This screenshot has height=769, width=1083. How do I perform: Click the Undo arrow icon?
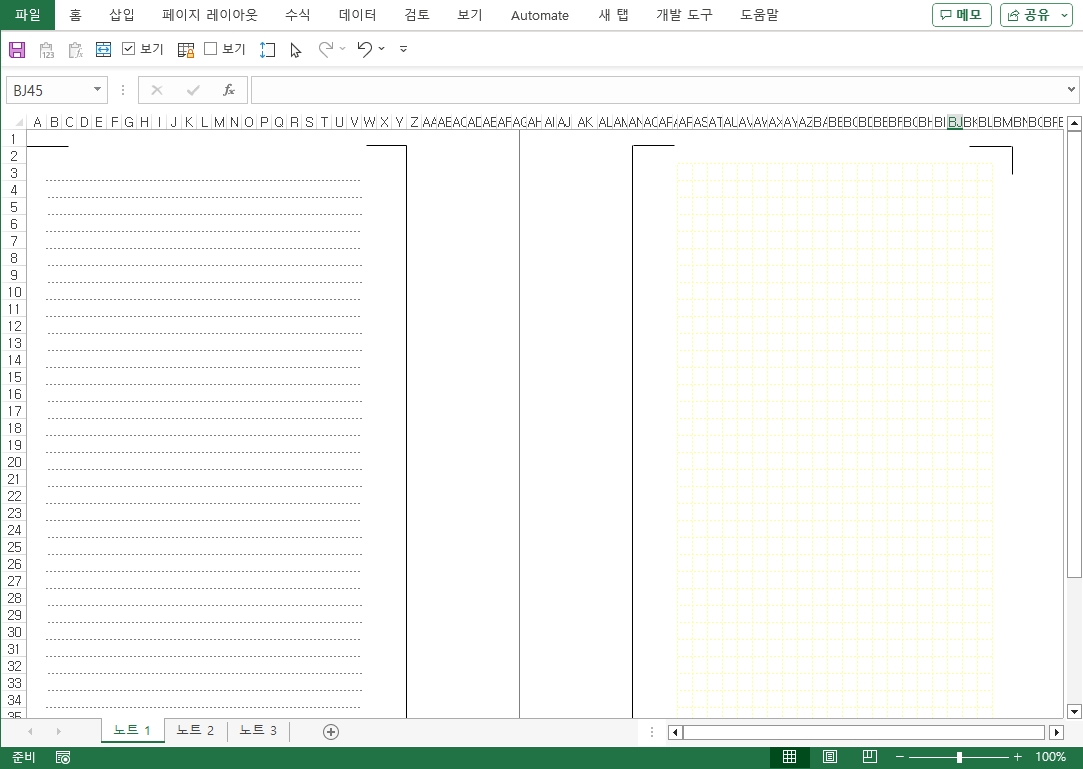click(365, 49)
